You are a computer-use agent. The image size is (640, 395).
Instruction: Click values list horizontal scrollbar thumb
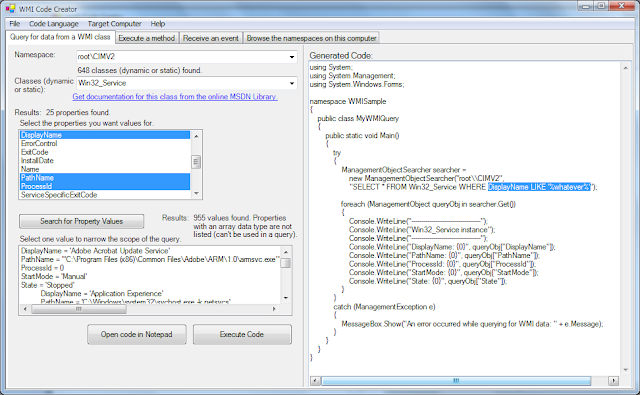coord(78,309)
